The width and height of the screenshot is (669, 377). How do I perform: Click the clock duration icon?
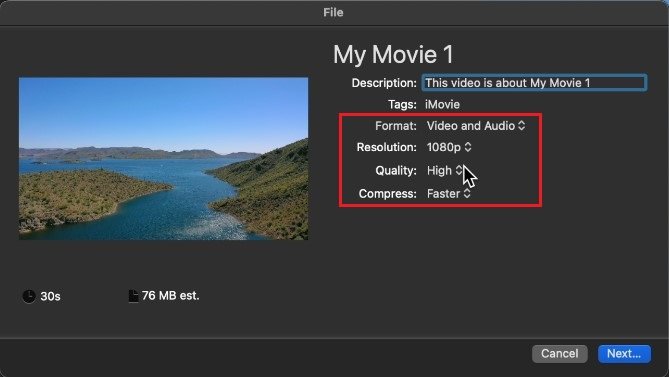click(x=29, y=296)
